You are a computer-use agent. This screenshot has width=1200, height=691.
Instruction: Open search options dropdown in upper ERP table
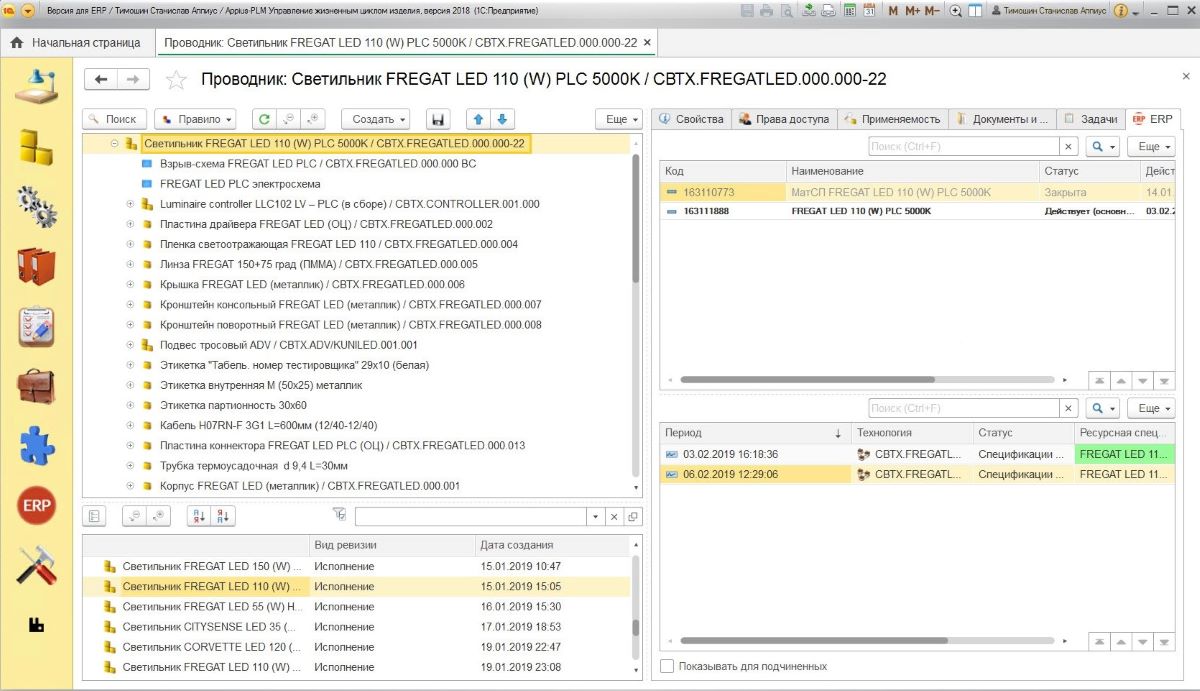(x=1102, y=146)
